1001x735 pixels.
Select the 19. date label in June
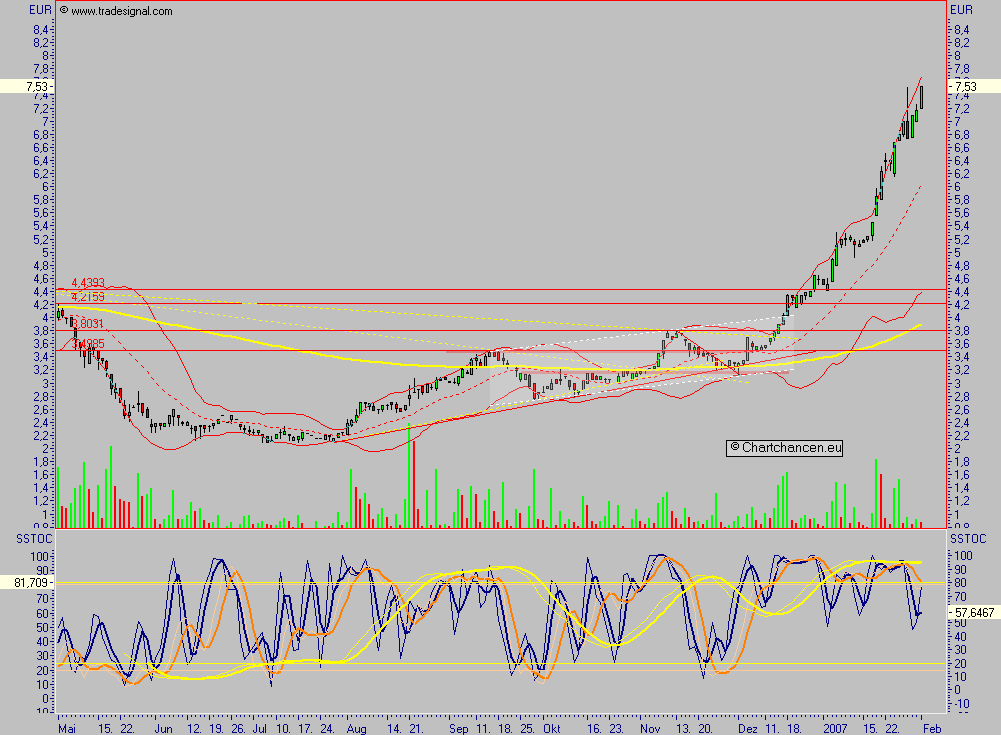(x=216, y=729)
